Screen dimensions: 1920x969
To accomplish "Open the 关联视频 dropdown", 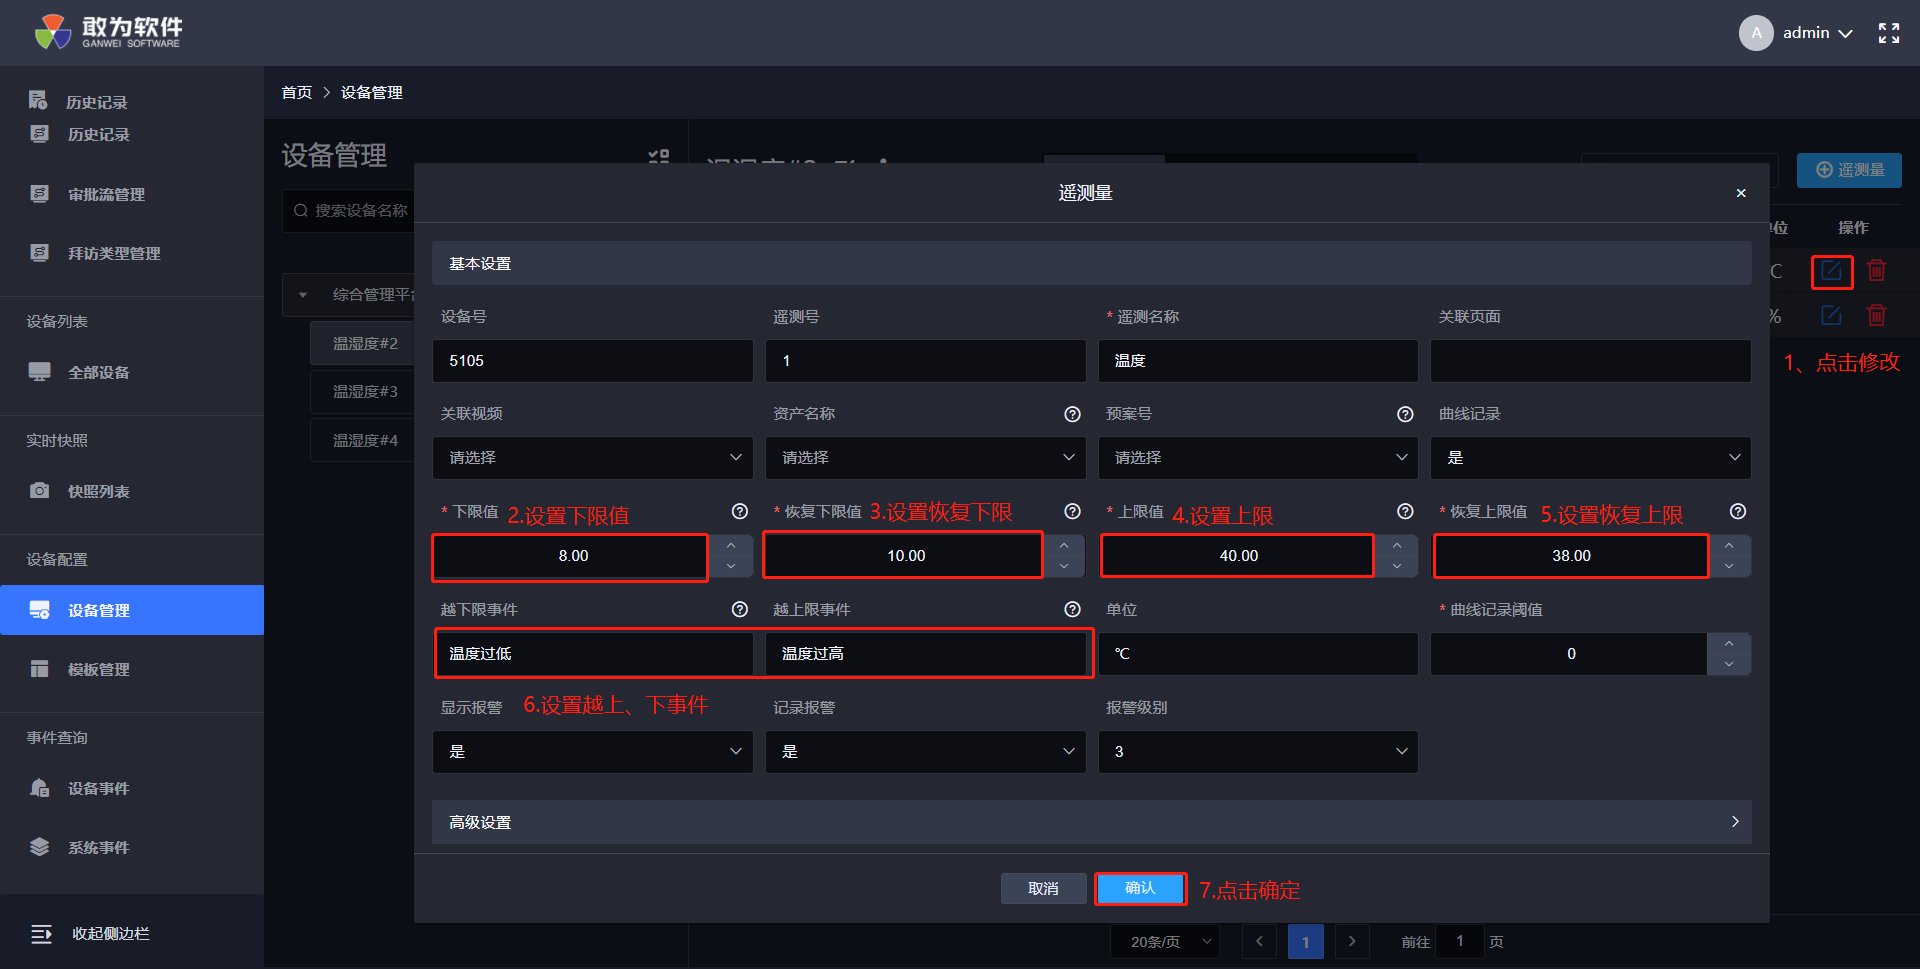I will click(x=592, y=458).
